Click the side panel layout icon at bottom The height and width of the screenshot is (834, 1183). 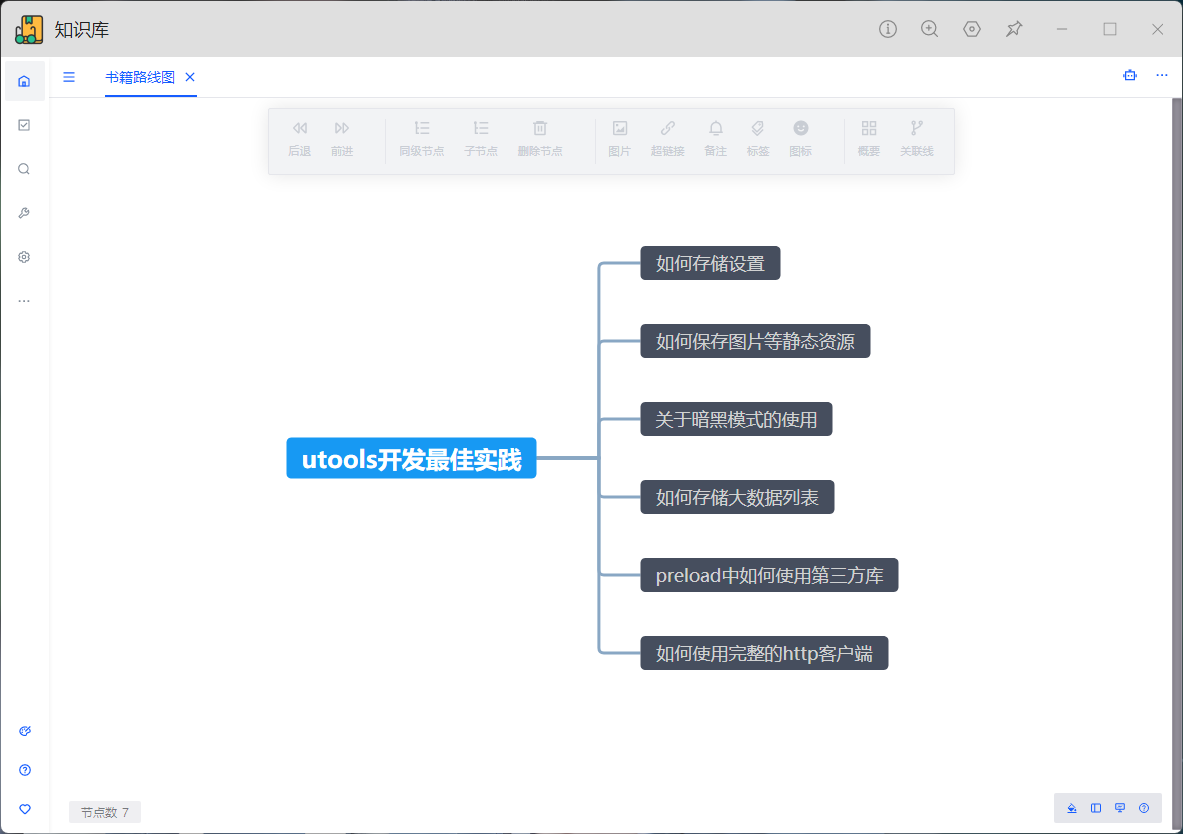point(1095,808)
